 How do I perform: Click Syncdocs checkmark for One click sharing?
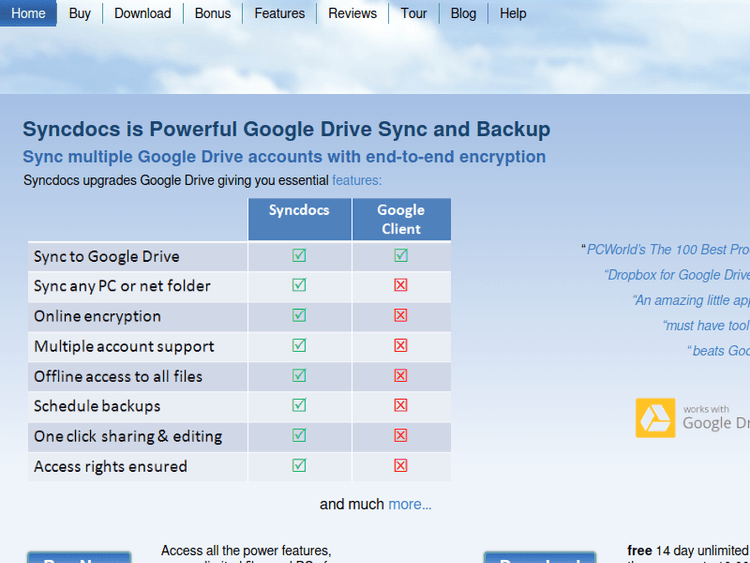[x=299, y=435]
